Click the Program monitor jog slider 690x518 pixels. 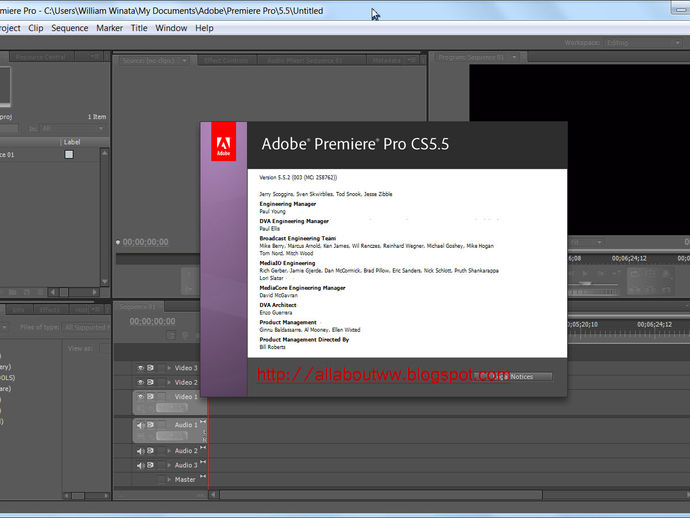coord(594,292)
